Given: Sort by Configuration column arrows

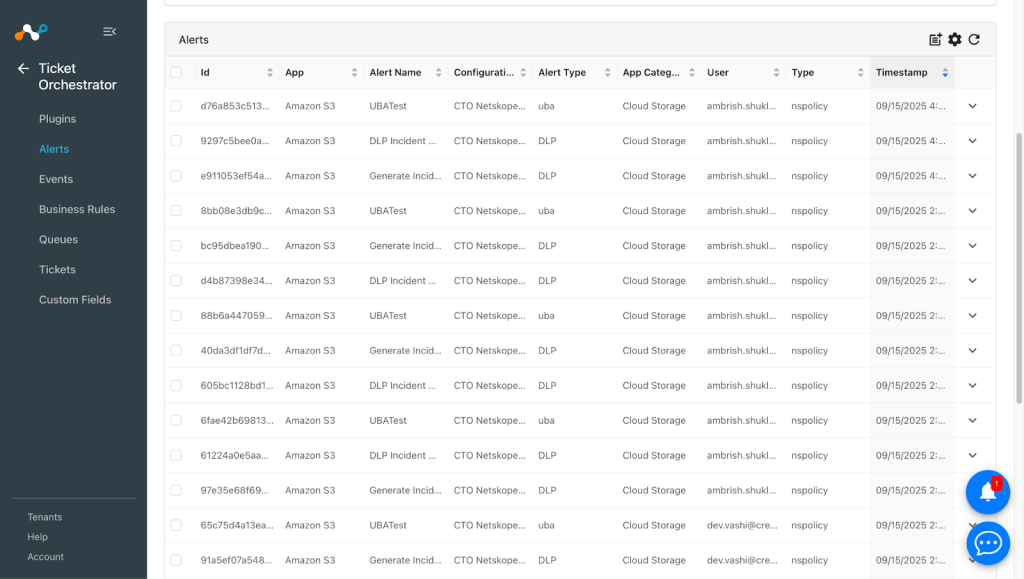Looking at the screenshot, I should click(x=523, y=72).
